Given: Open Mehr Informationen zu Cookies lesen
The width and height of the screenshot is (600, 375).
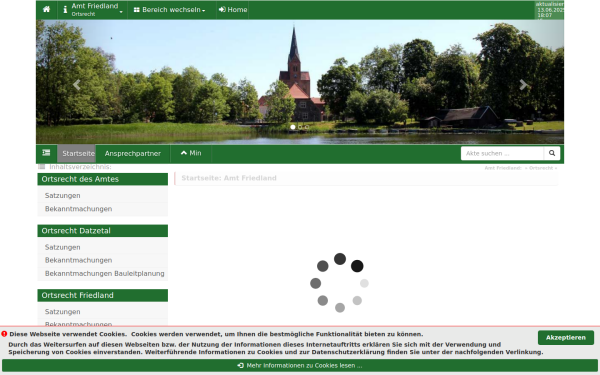Looking at the screenshot, I should pyautogui.click(x=300, y=365).
